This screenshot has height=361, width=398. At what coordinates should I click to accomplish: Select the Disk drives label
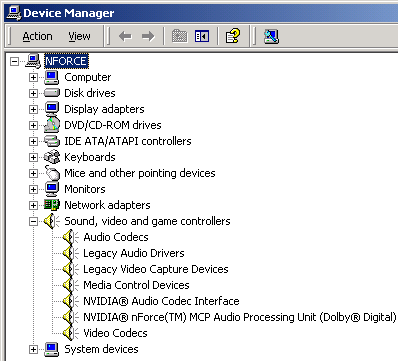[90, 93]
